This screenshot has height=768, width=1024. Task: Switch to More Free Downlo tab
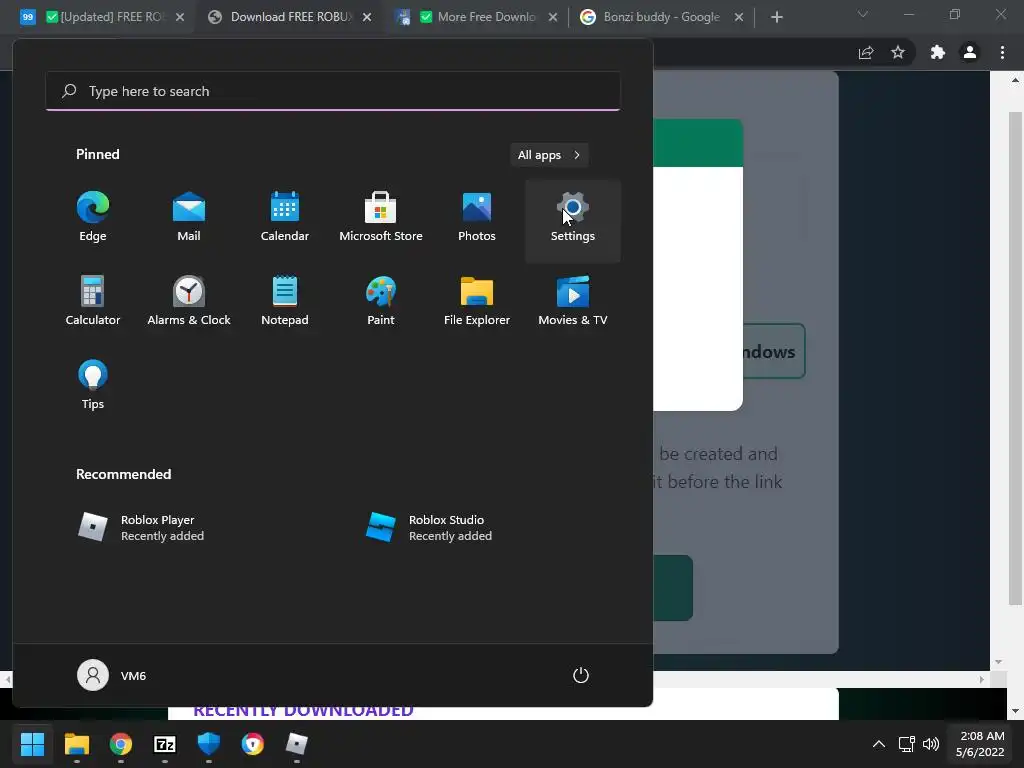tap(477, 17)
